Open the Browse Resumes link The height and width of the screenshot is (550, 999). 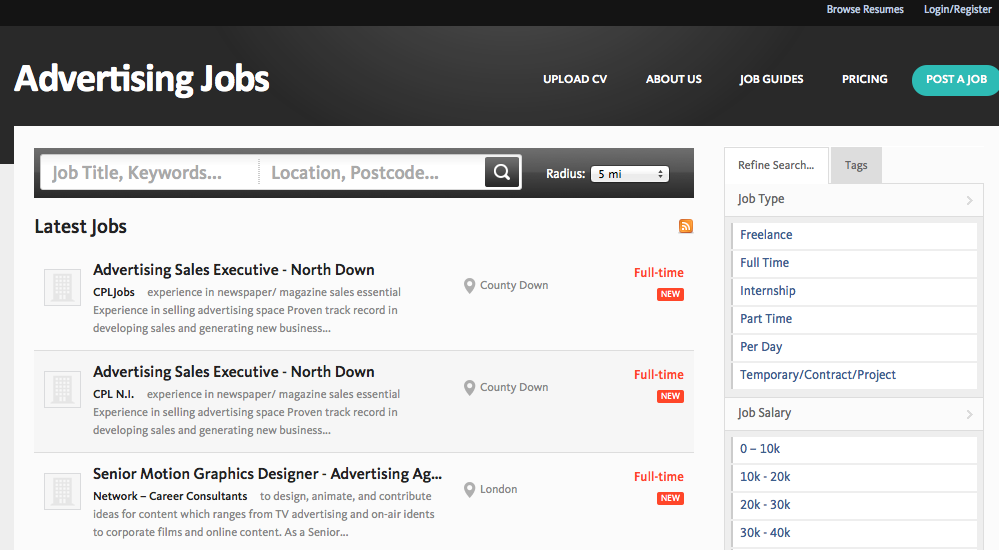coord(865,10)
